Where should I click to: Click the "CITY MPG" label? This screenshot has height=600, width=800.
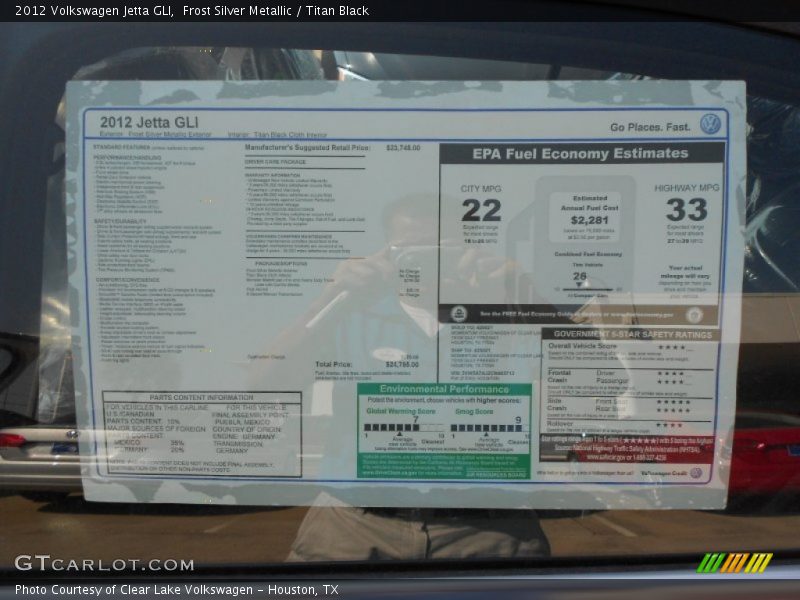click(x=481, y=189)
